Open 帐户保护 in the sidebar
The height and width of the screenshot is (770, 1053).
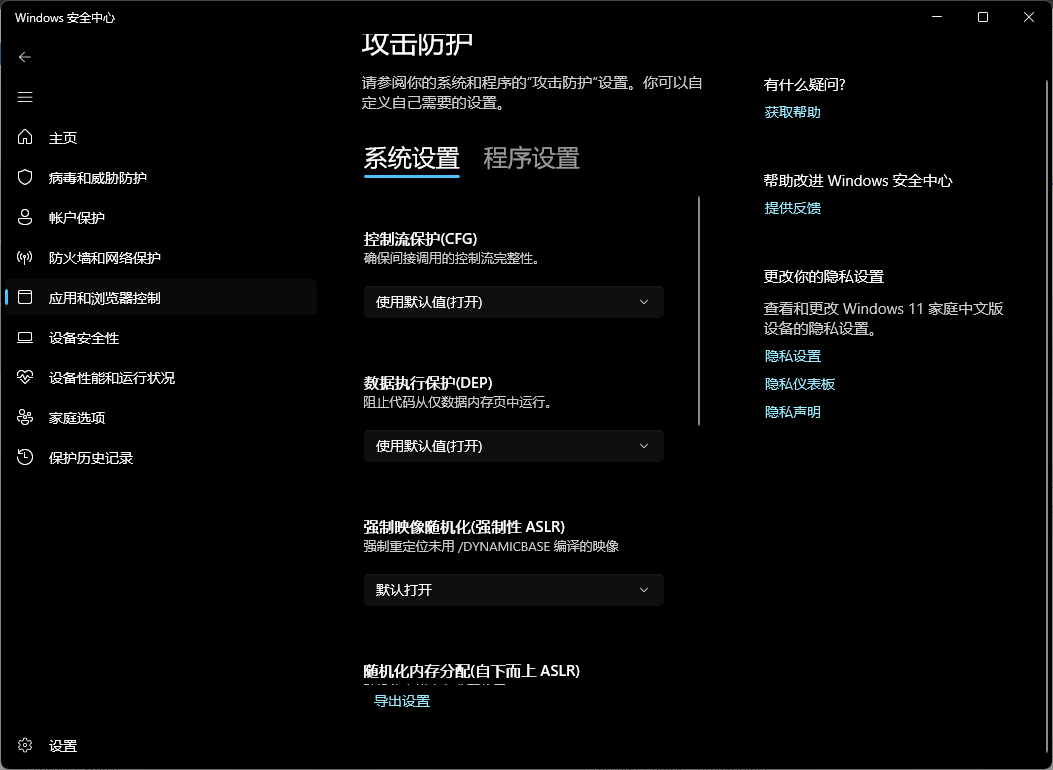click(x=161, y=218)
